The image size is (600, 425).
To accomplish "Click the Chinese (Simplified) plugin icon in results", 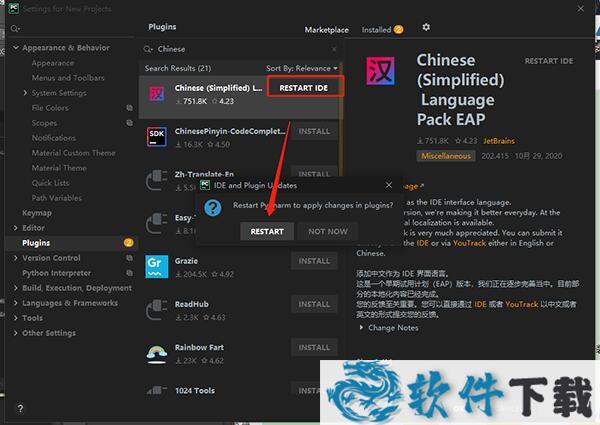I will (157, 94).
